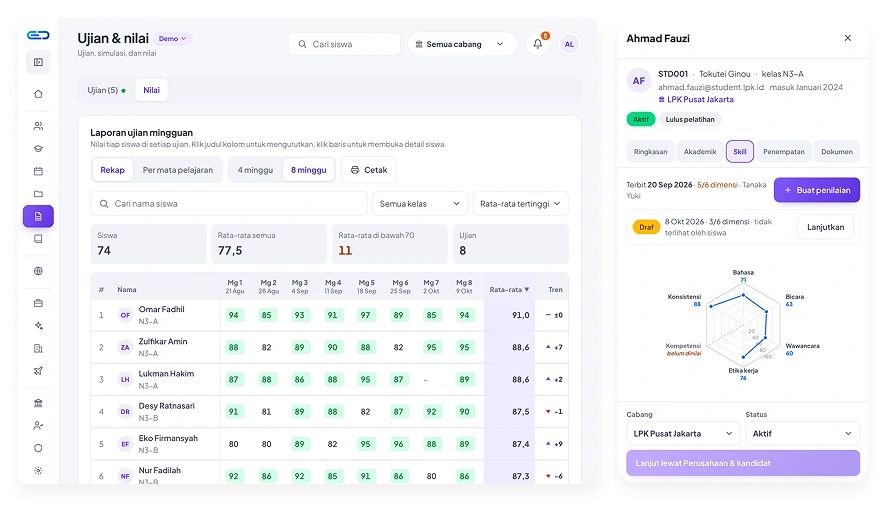Click the Draf badge on assessment

coord(646,227)
